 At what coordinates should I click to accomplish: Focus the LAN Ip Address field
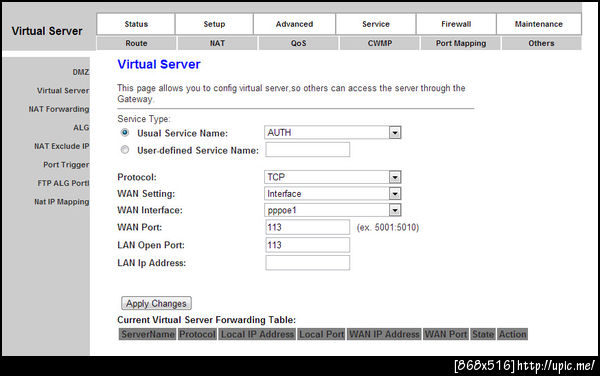(x=308, y=263)
